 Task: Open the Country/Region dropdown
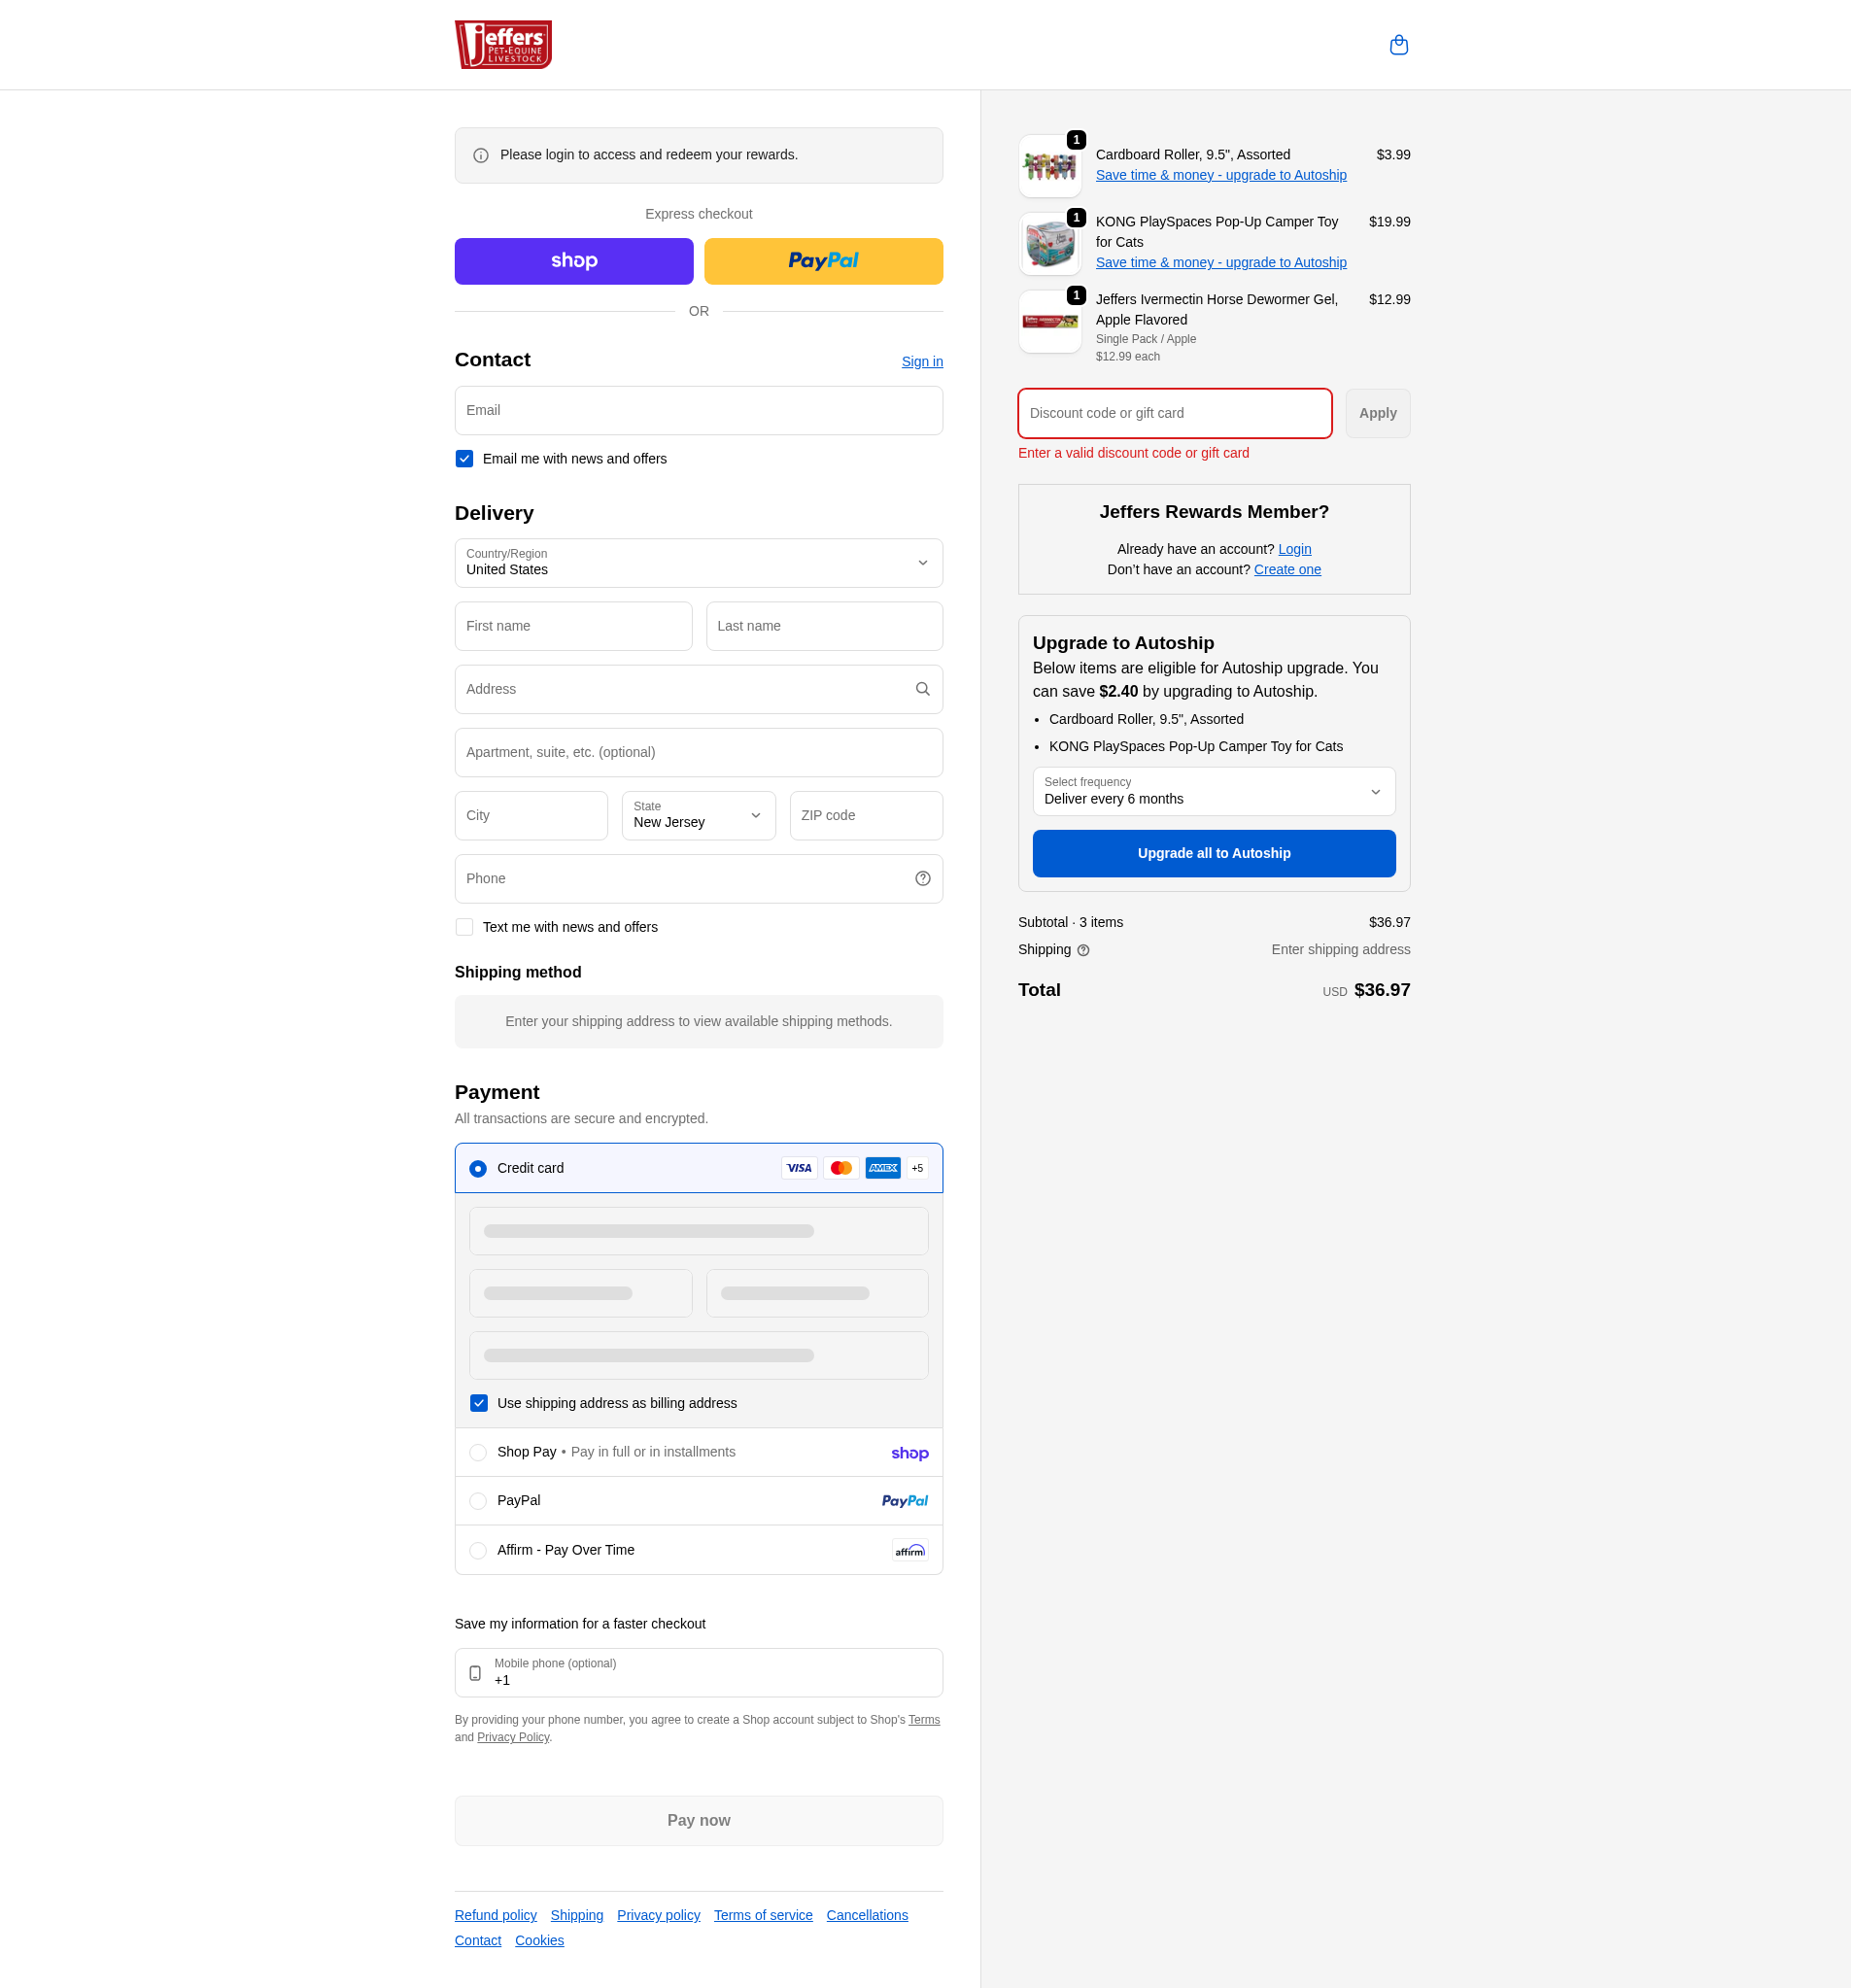pos(698,563)
